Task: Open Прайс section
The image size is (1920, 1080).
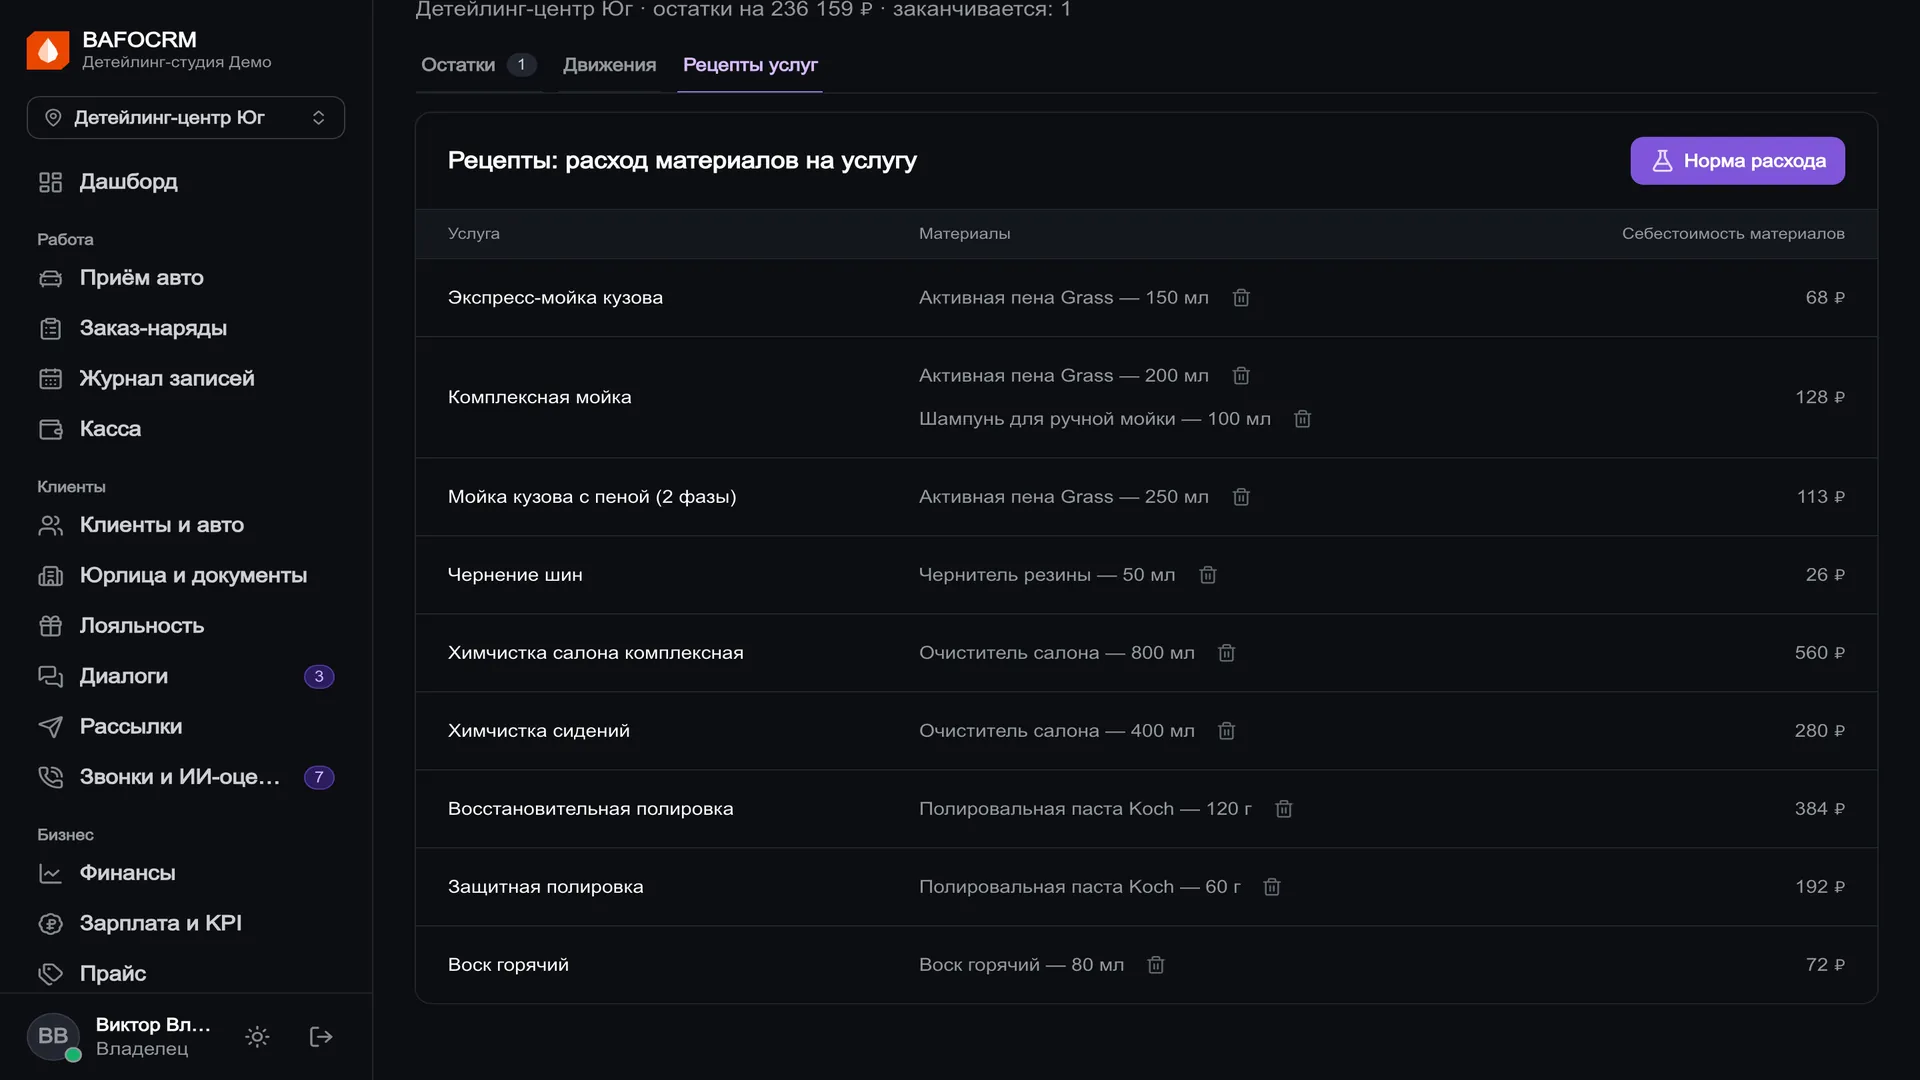Action: click(186, 974)
